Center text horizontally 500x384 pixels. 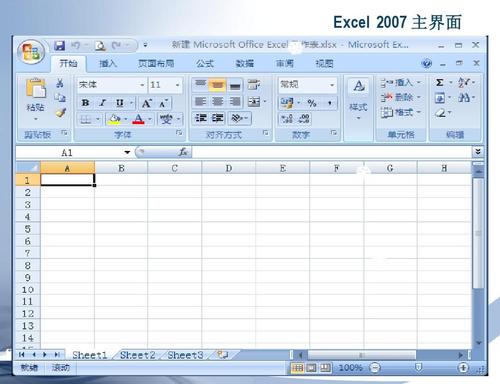pos(217,102)
